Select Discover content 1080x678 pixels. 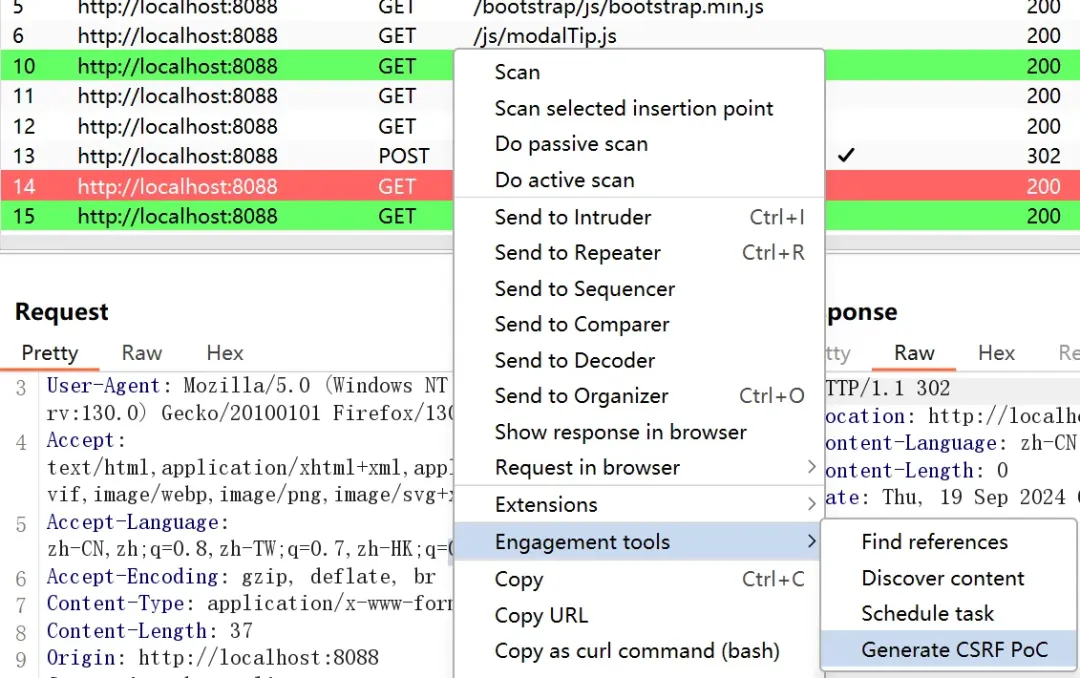pos(942,578)
